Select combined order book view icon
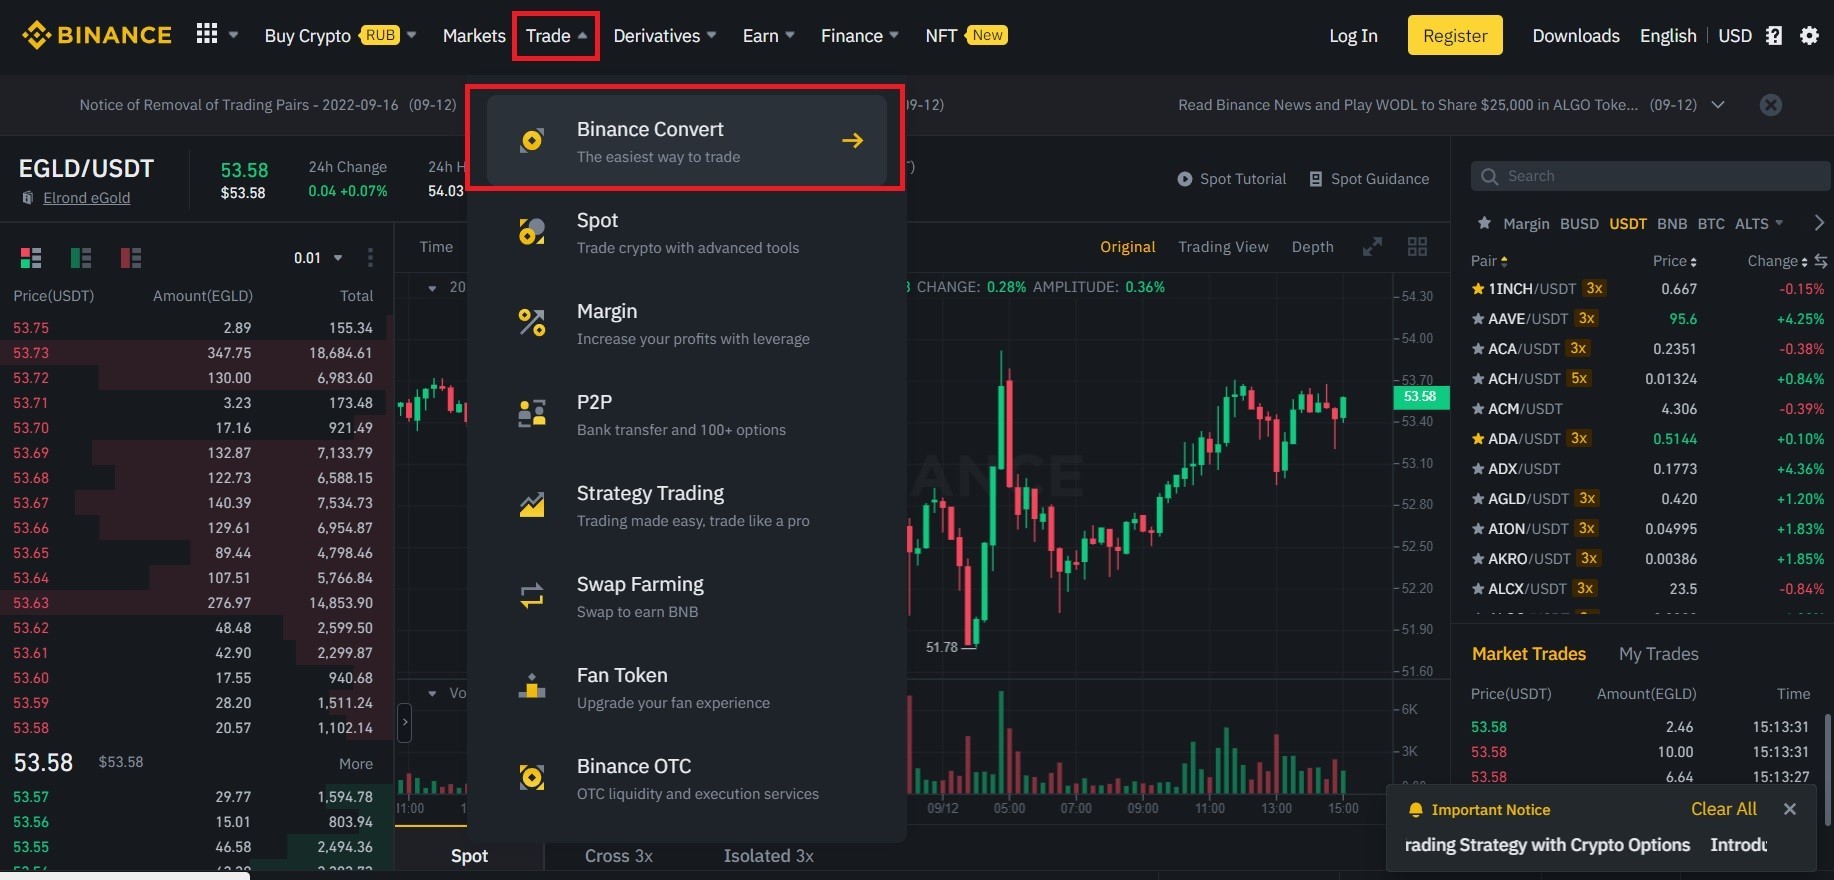Image resolution: width=1834 pixels, height=880 pixels. click(x=31, y=258)
